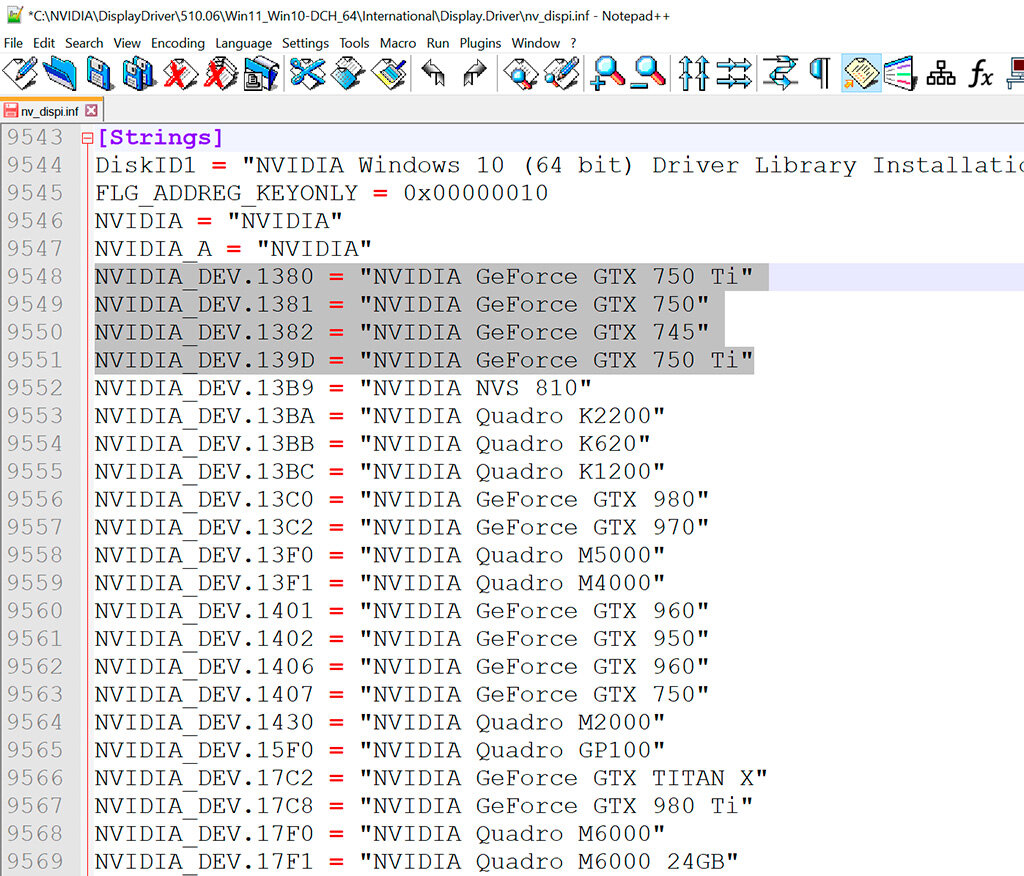Open the ? help menu

point(573,43)
